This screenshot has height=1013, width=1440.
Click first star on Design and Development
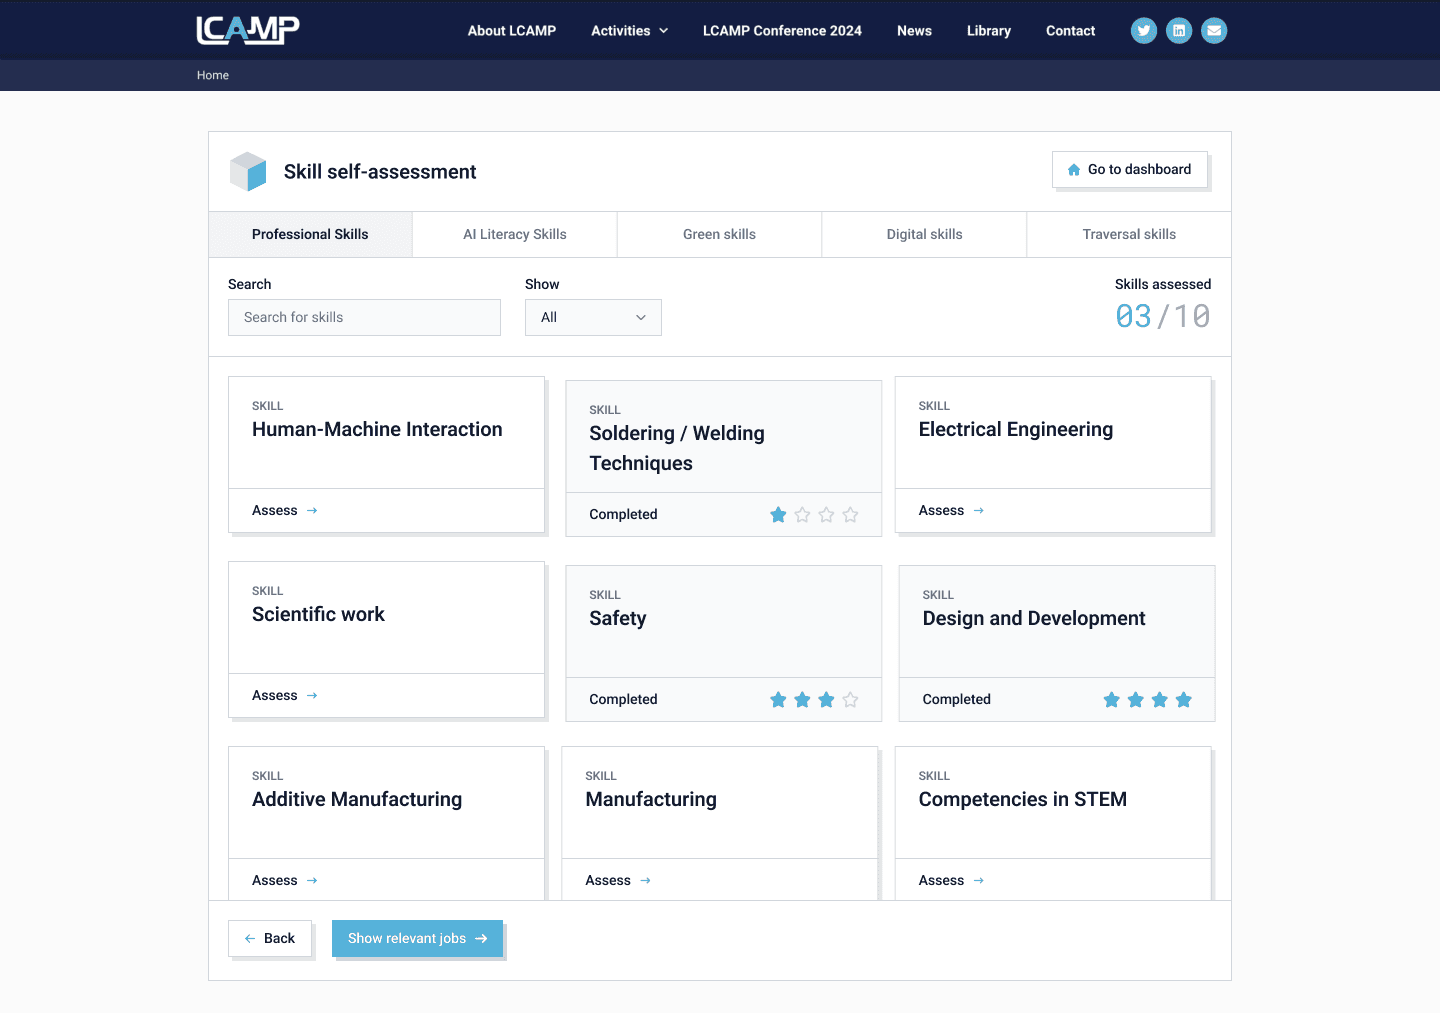pos(1111,699)
